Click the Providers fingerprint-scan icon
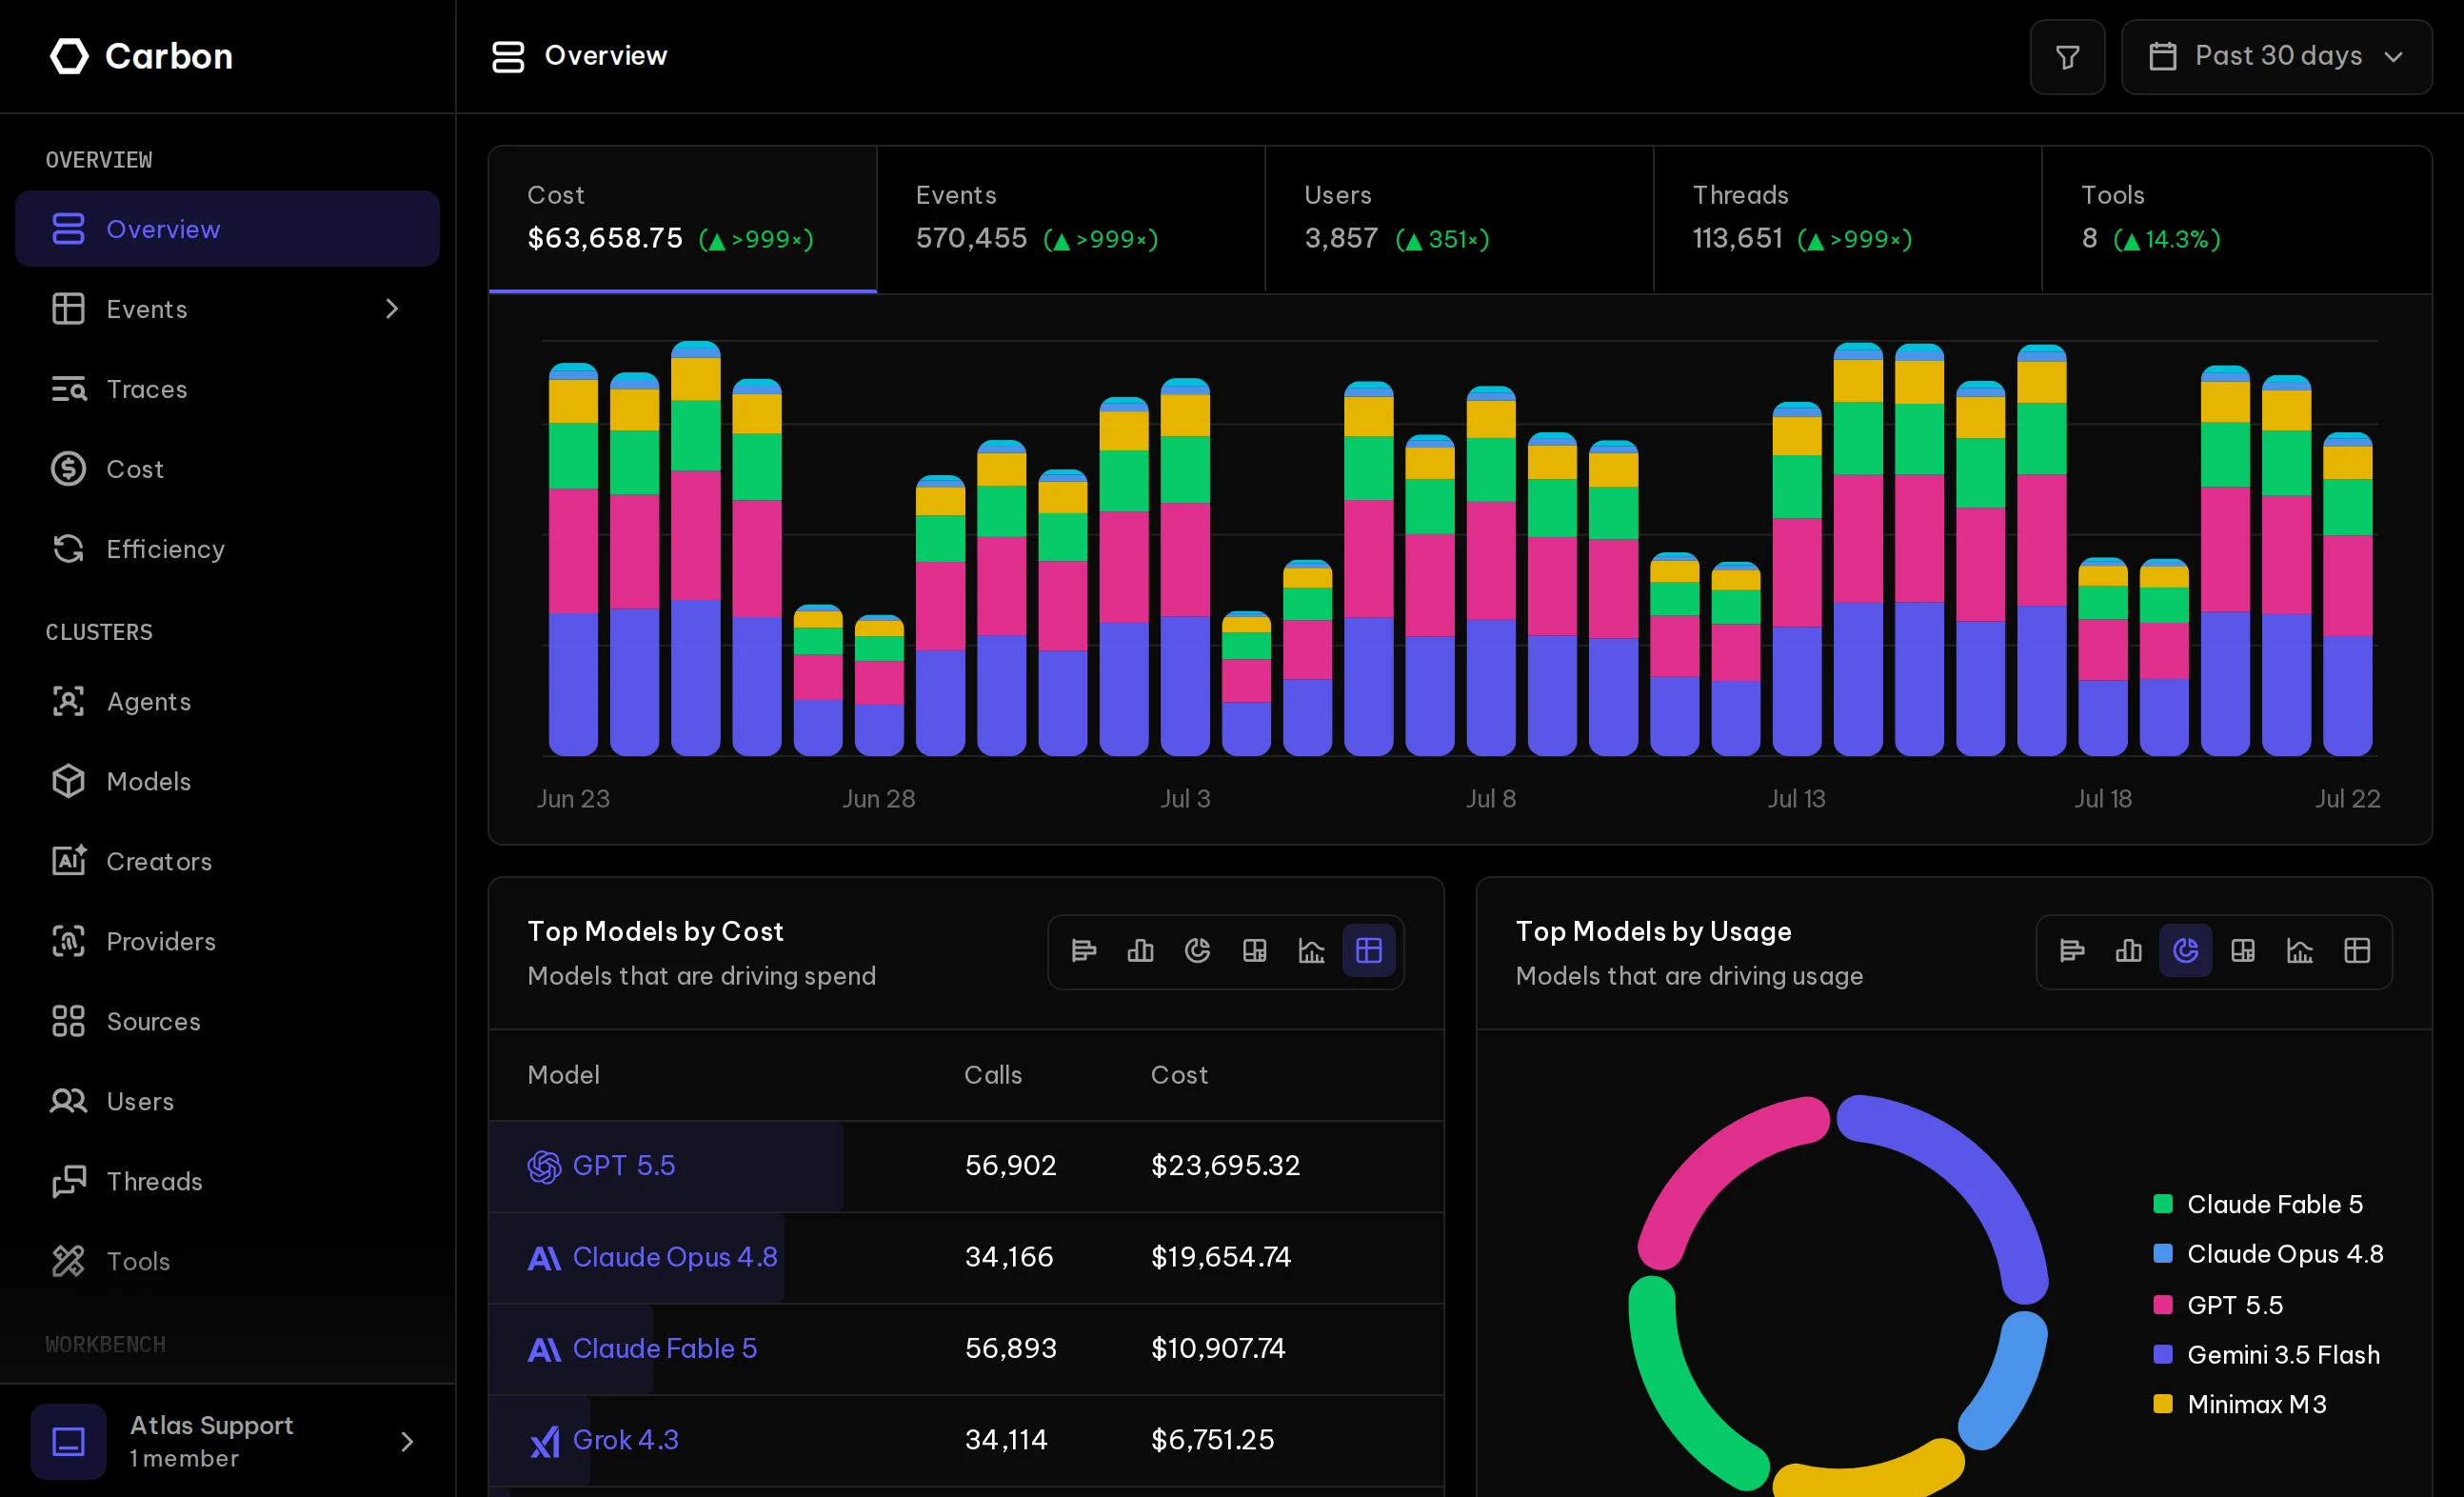2464x1497 pixels. (x=68, y=942)
